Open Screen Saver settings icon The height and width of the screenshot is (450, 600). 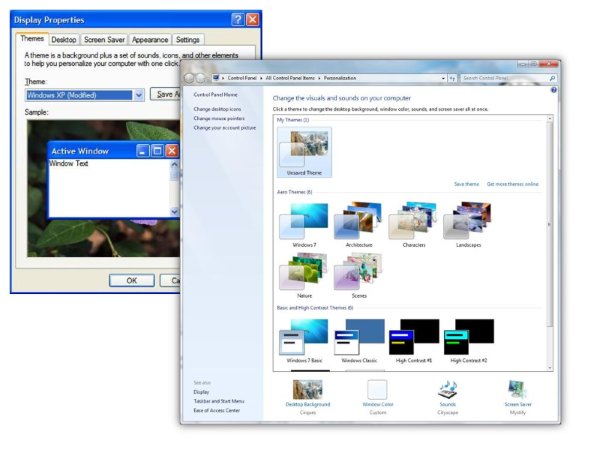click(x=517, y=391)
